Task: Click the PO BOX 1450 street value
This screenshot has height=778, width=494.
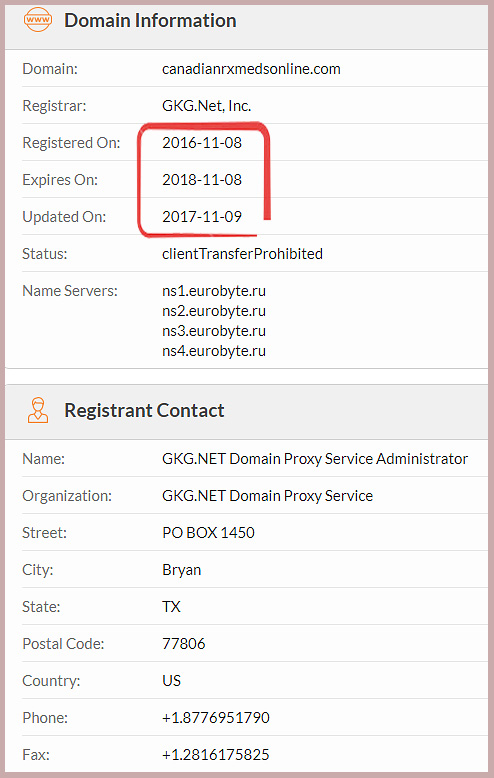Action: click(208, 532)
